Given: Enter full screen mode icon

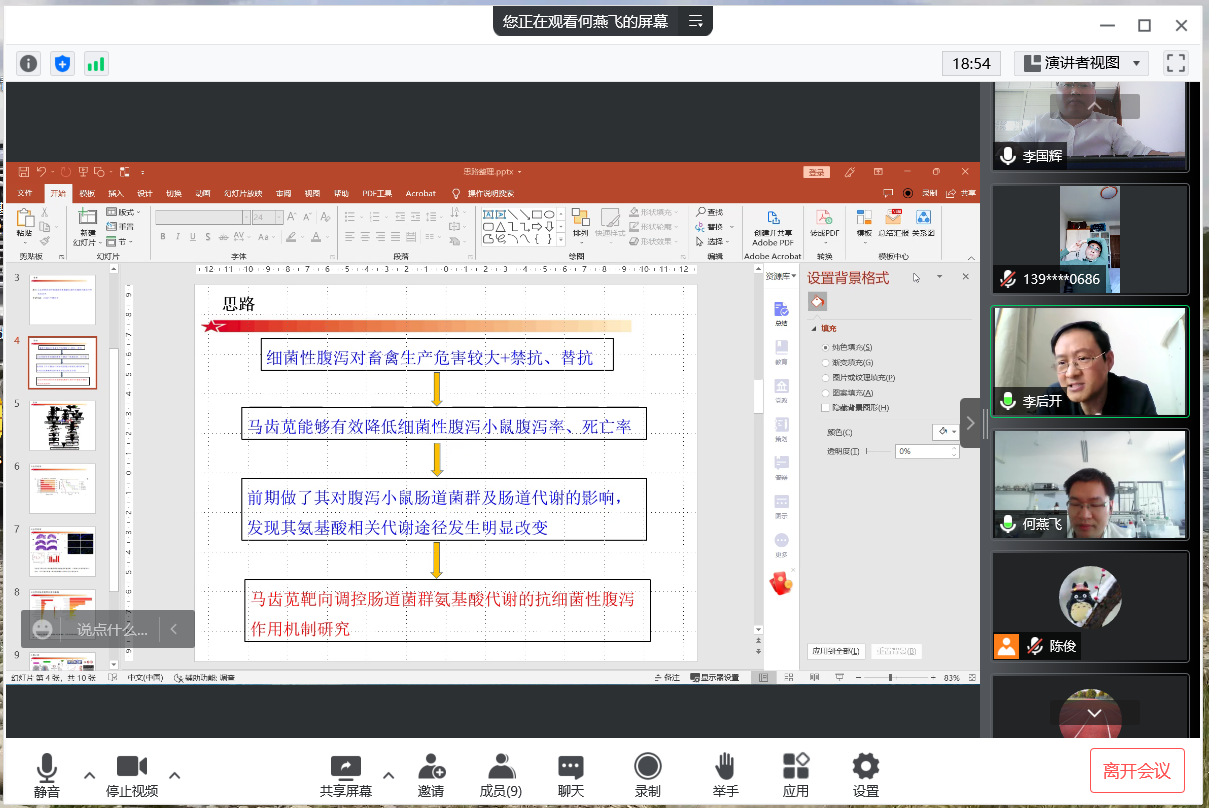Looking at the screenshot, I should click(1176, 63).
